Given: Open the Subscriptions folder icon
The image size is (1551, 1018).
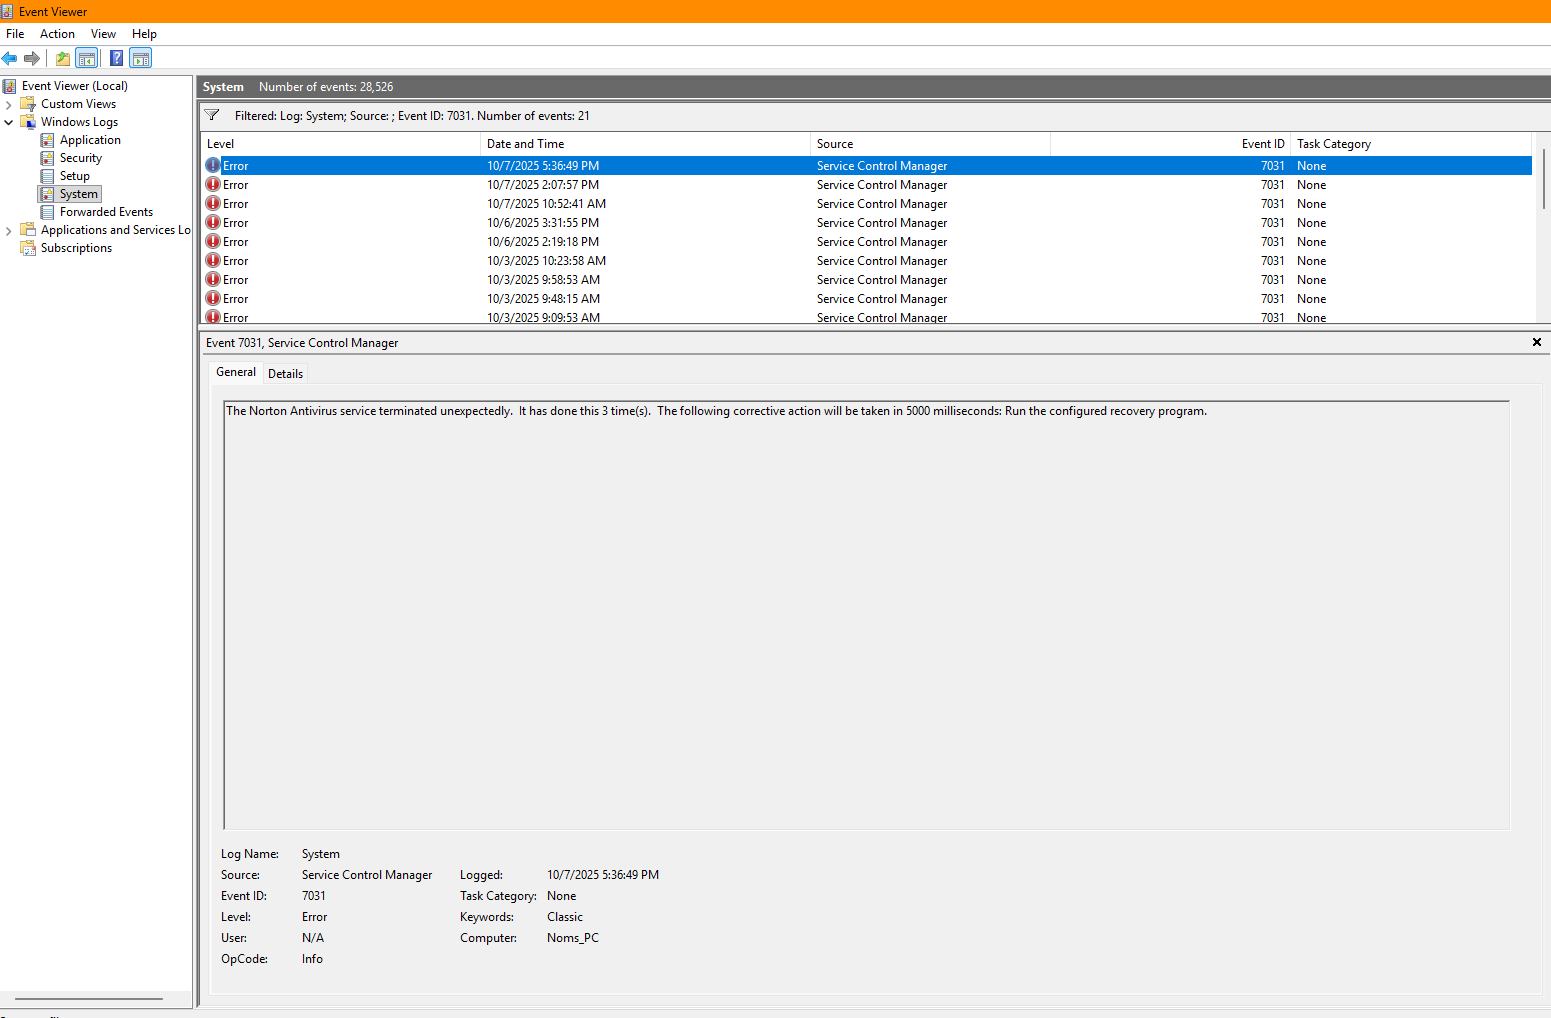Looking at the screenshot, I should 28,248.
